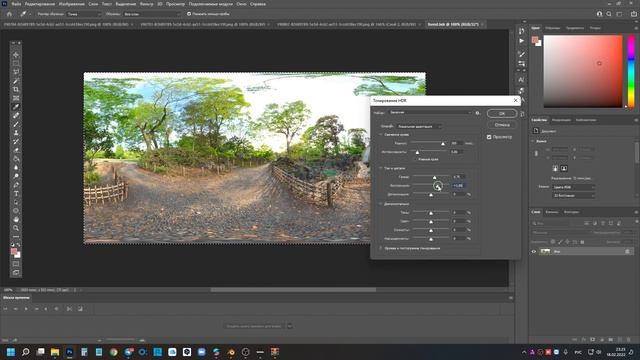Collapse the Свечение краев section
The image size is (640, 360).
381,134
